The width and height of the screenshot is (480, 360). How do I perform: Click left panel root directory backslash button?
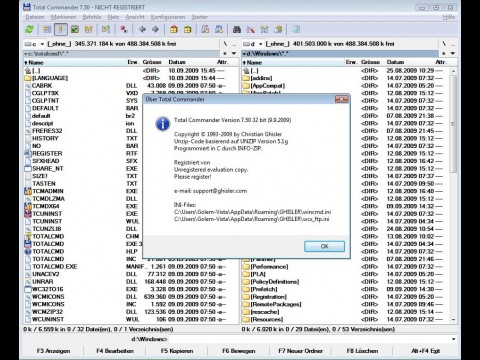click(x=225, y=44)
